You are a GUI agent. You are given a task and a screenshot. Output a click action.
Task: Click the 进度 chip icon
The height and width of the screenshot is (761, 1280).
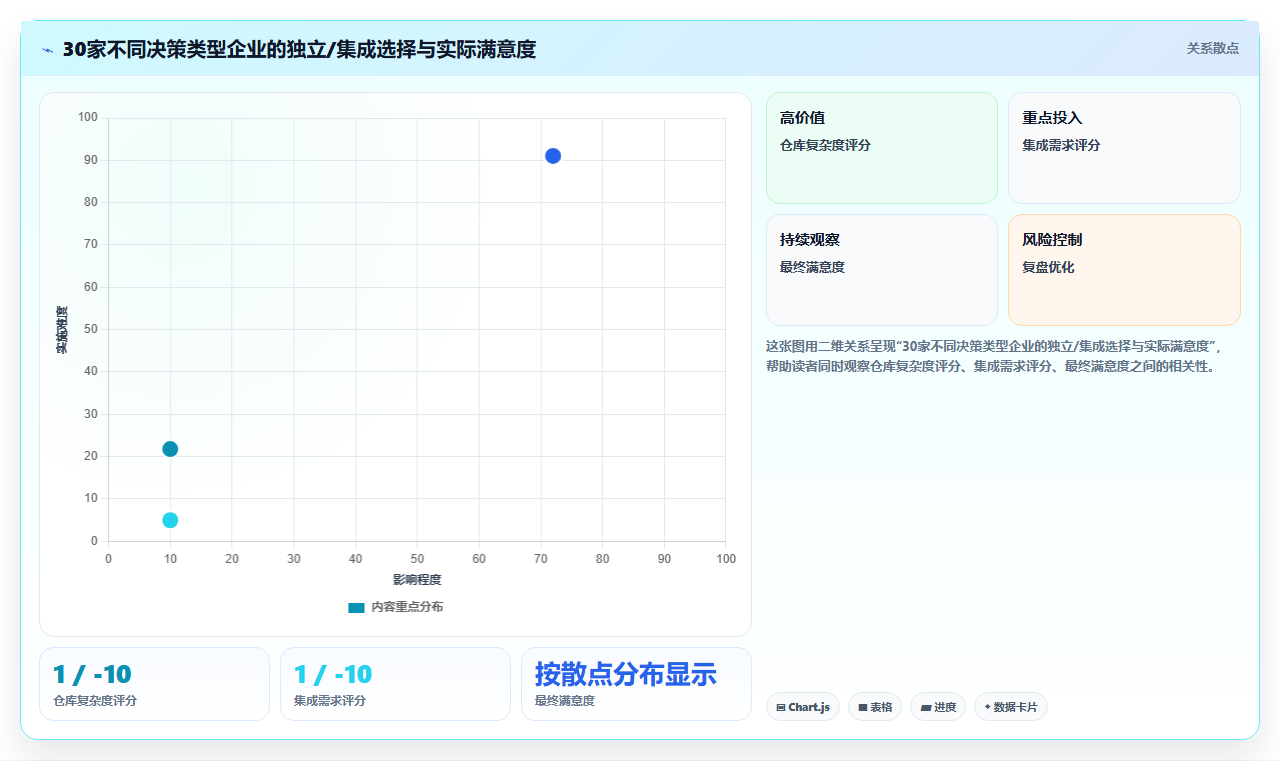click(926, 707)
